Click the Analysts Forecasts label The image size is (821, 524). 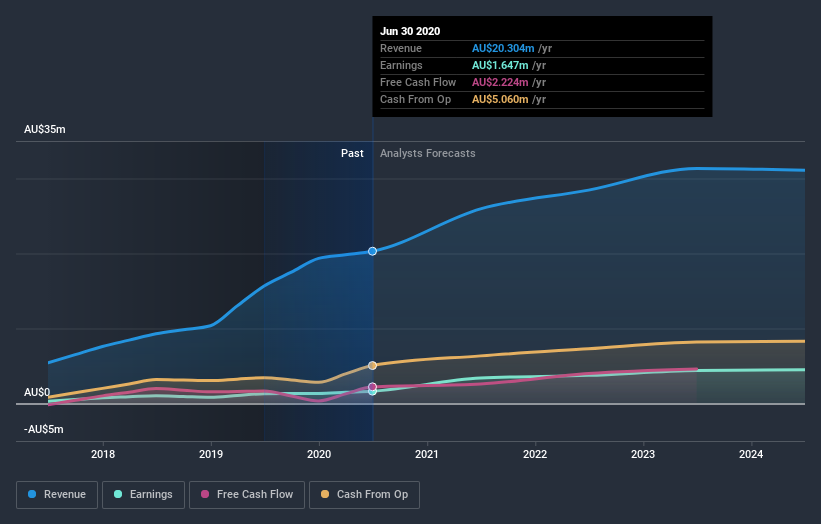tap(428, 153)
